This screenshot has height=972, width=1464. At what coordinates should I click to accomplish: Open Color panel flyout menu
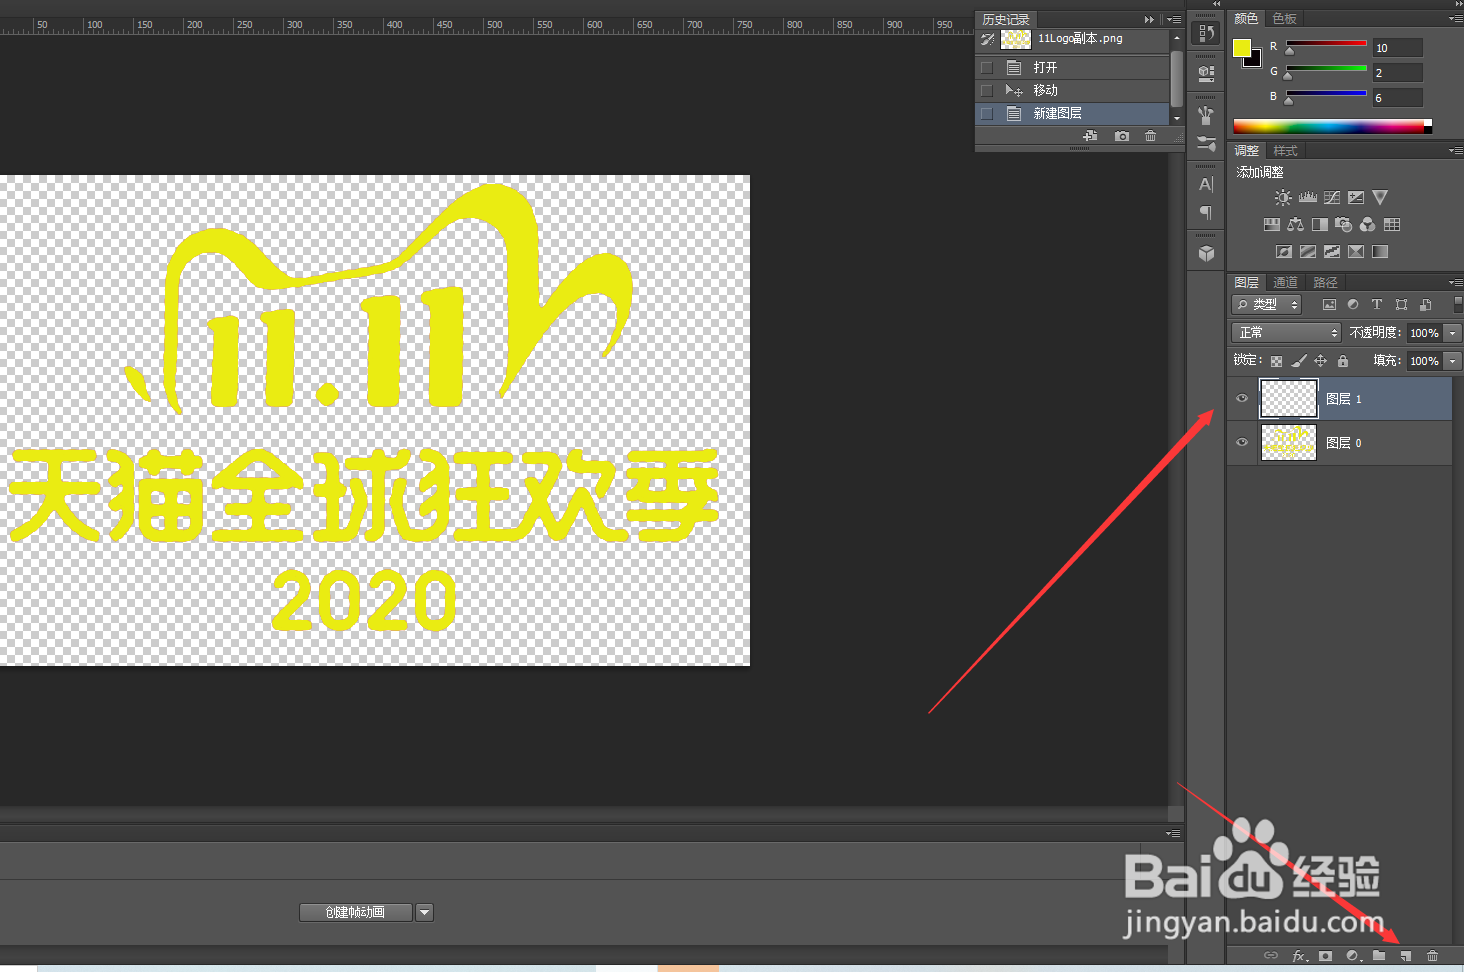click(1455, 19)
